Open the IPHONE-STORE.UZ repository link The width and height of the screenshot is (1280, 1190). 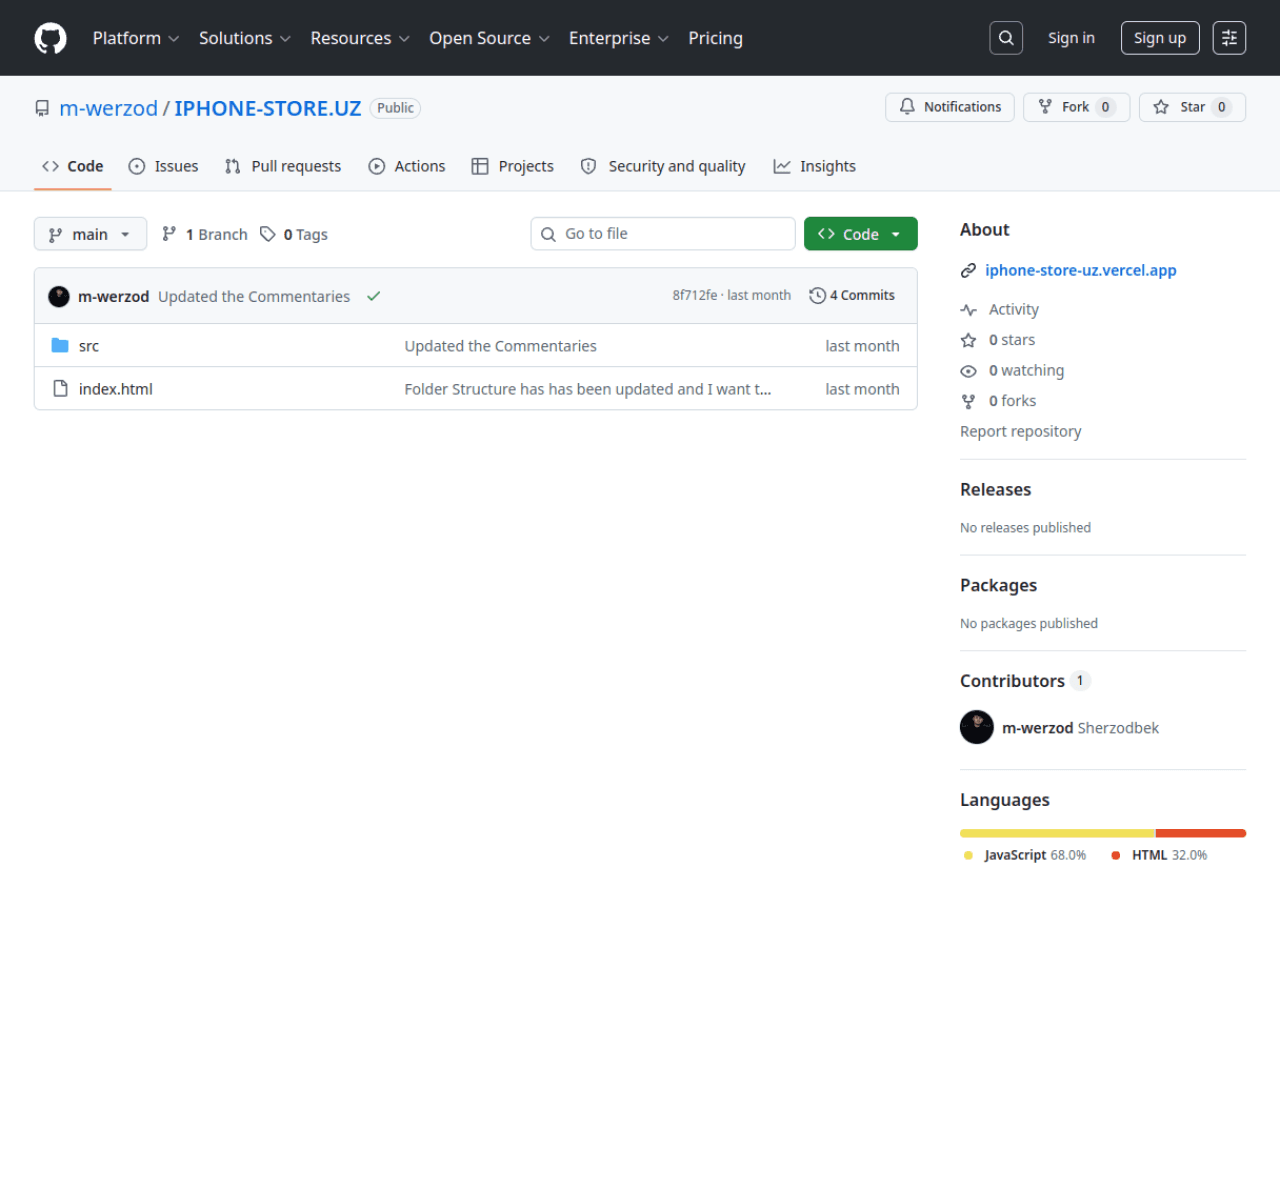pos(268,108)
